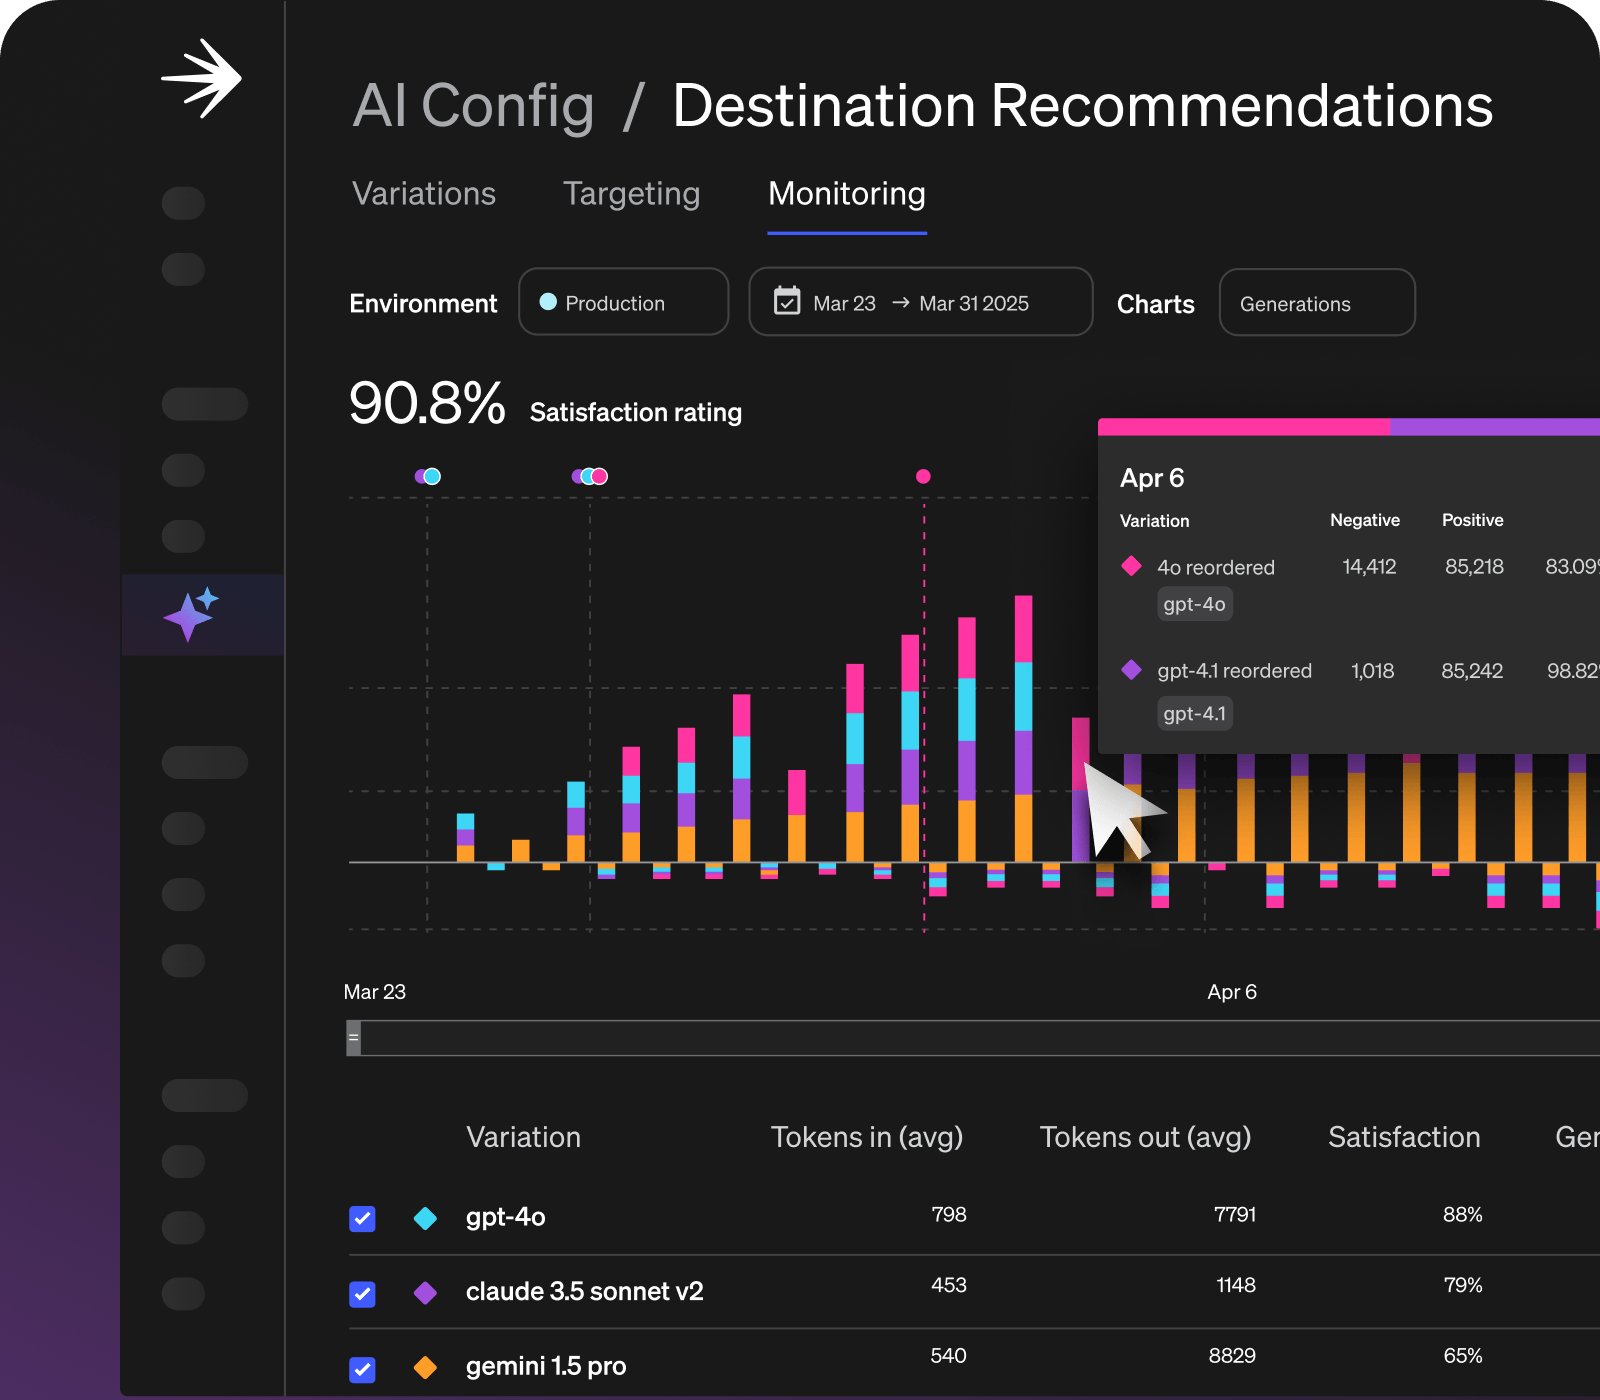This screenshot has height=1400, width=1600.
Task: Click the gpt-4.1 reordered variation label
Action: (x=1234, y=671)
